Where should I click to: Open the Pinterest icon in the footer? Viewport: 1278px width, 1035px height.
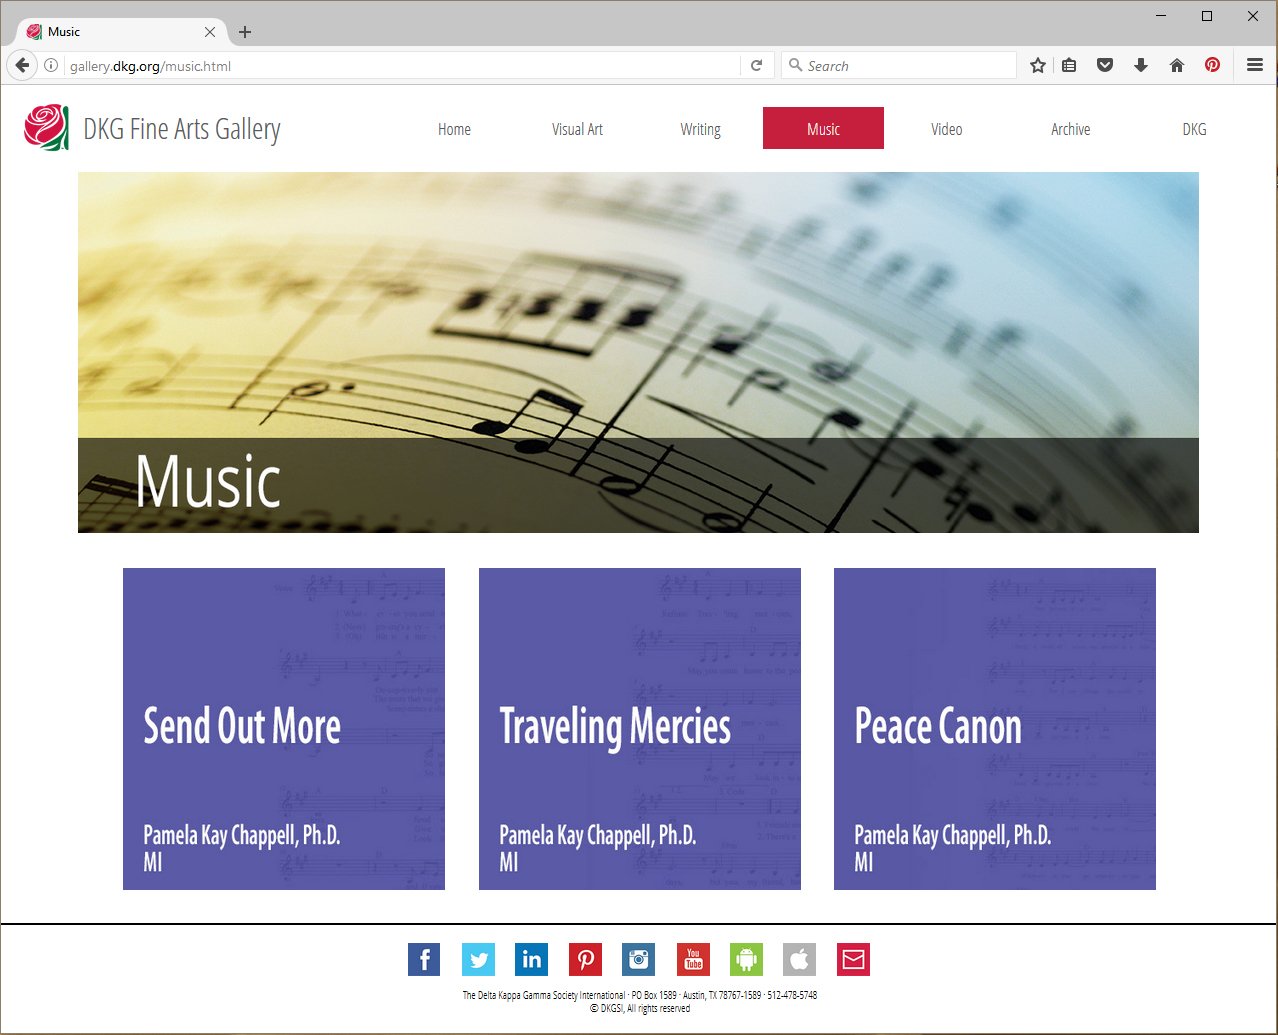585,959
